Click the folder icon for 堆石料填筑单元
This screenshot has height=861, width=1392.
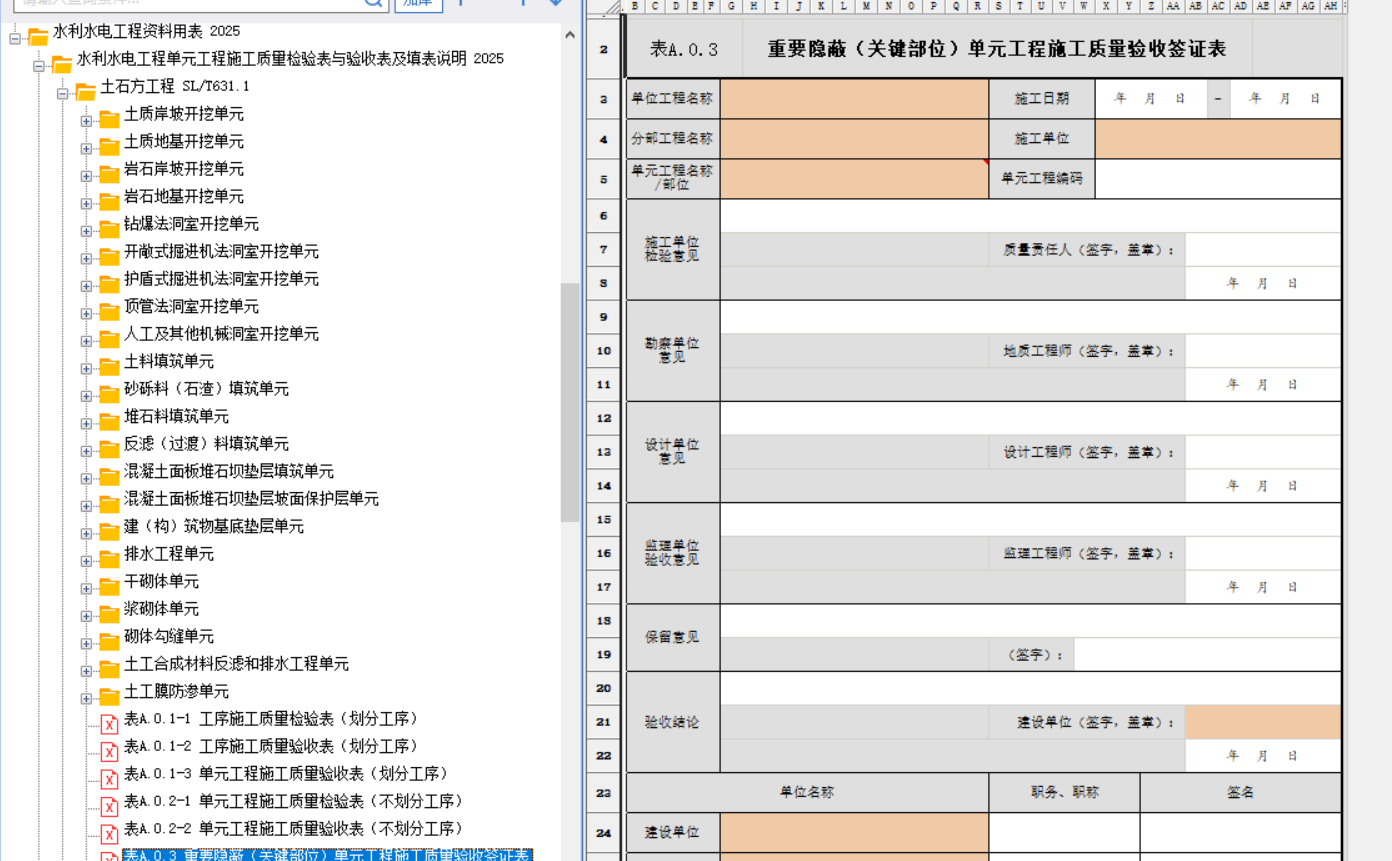(x=109, y=422)
